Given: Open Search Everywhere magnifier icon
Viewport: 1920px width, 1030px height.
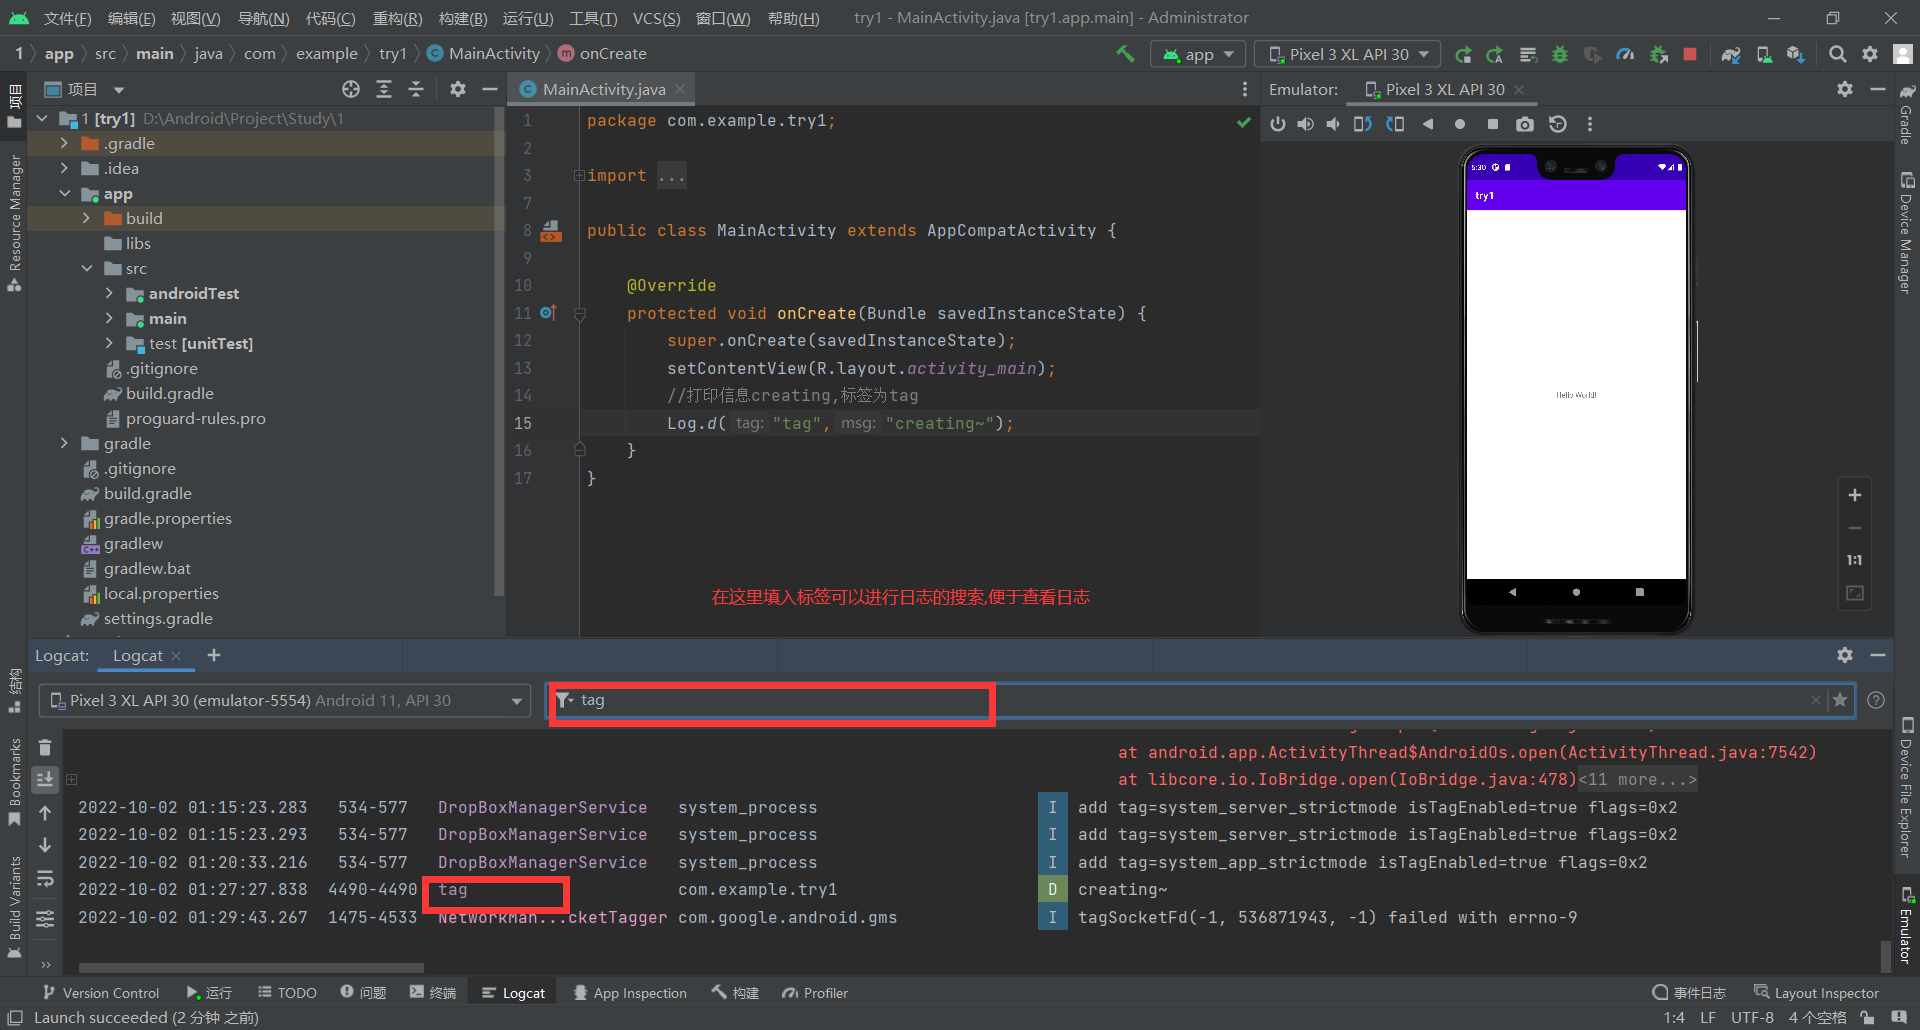Looking at the screenshot, I should click(1837, 54).
